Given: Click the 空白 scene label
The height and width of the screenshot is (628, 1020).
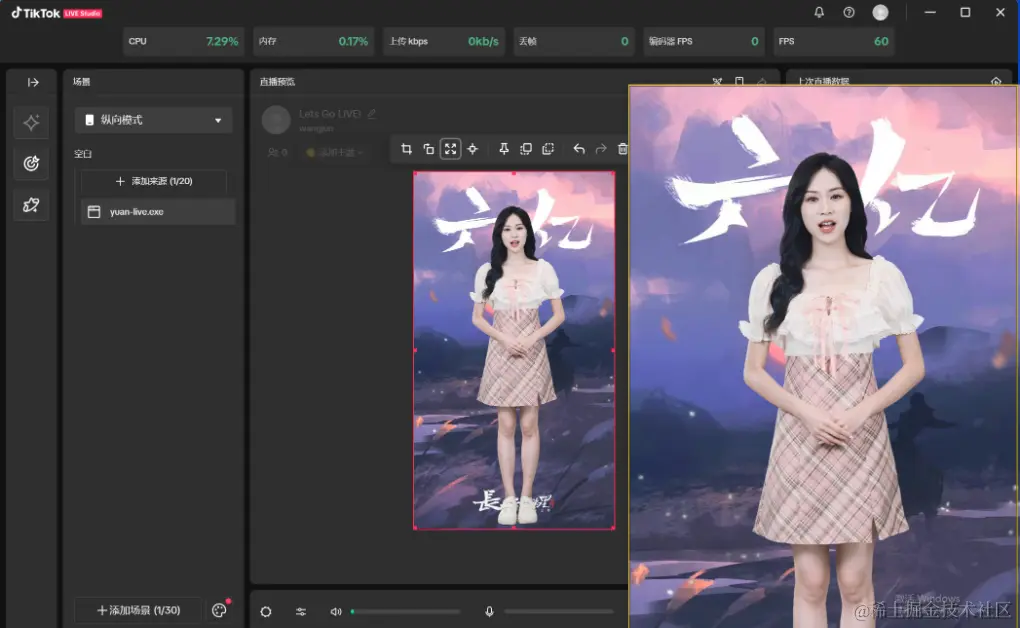Looking at the screenshot, I should pos(83,154).
